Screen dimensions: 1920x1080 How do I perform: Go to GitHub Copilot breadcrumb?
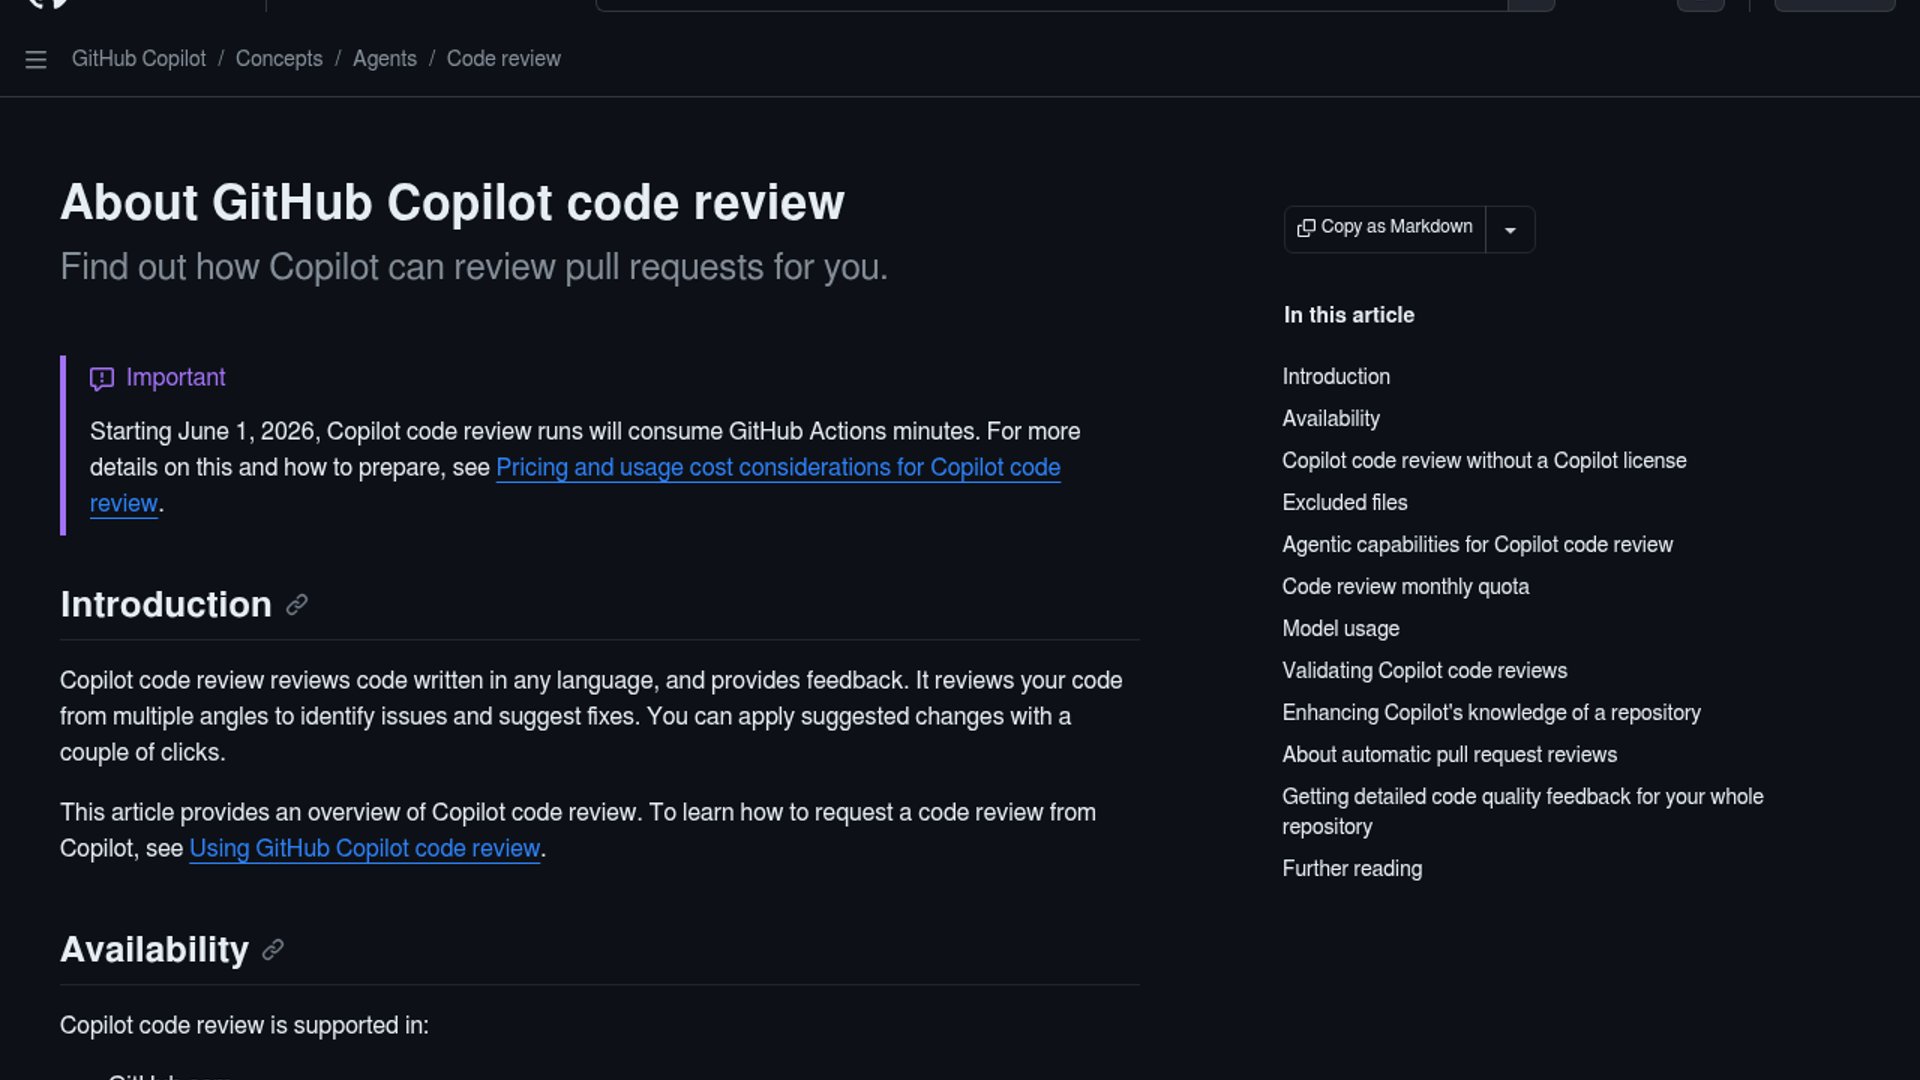(x=139, y=59)
